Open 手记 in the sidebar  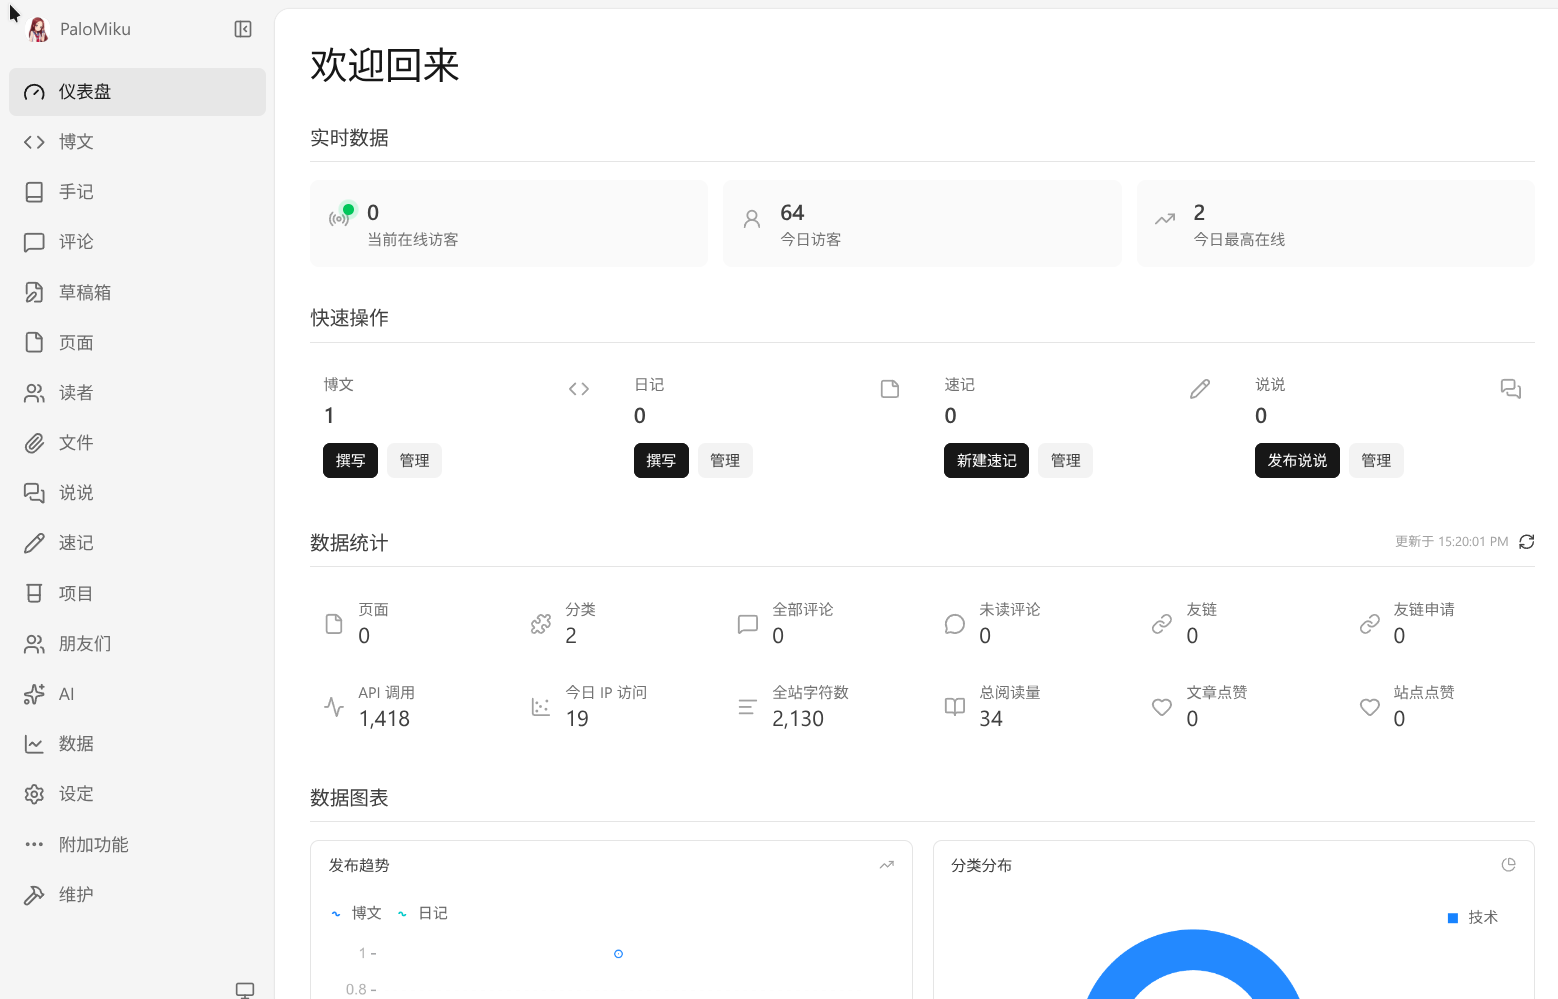click(137, 192)
